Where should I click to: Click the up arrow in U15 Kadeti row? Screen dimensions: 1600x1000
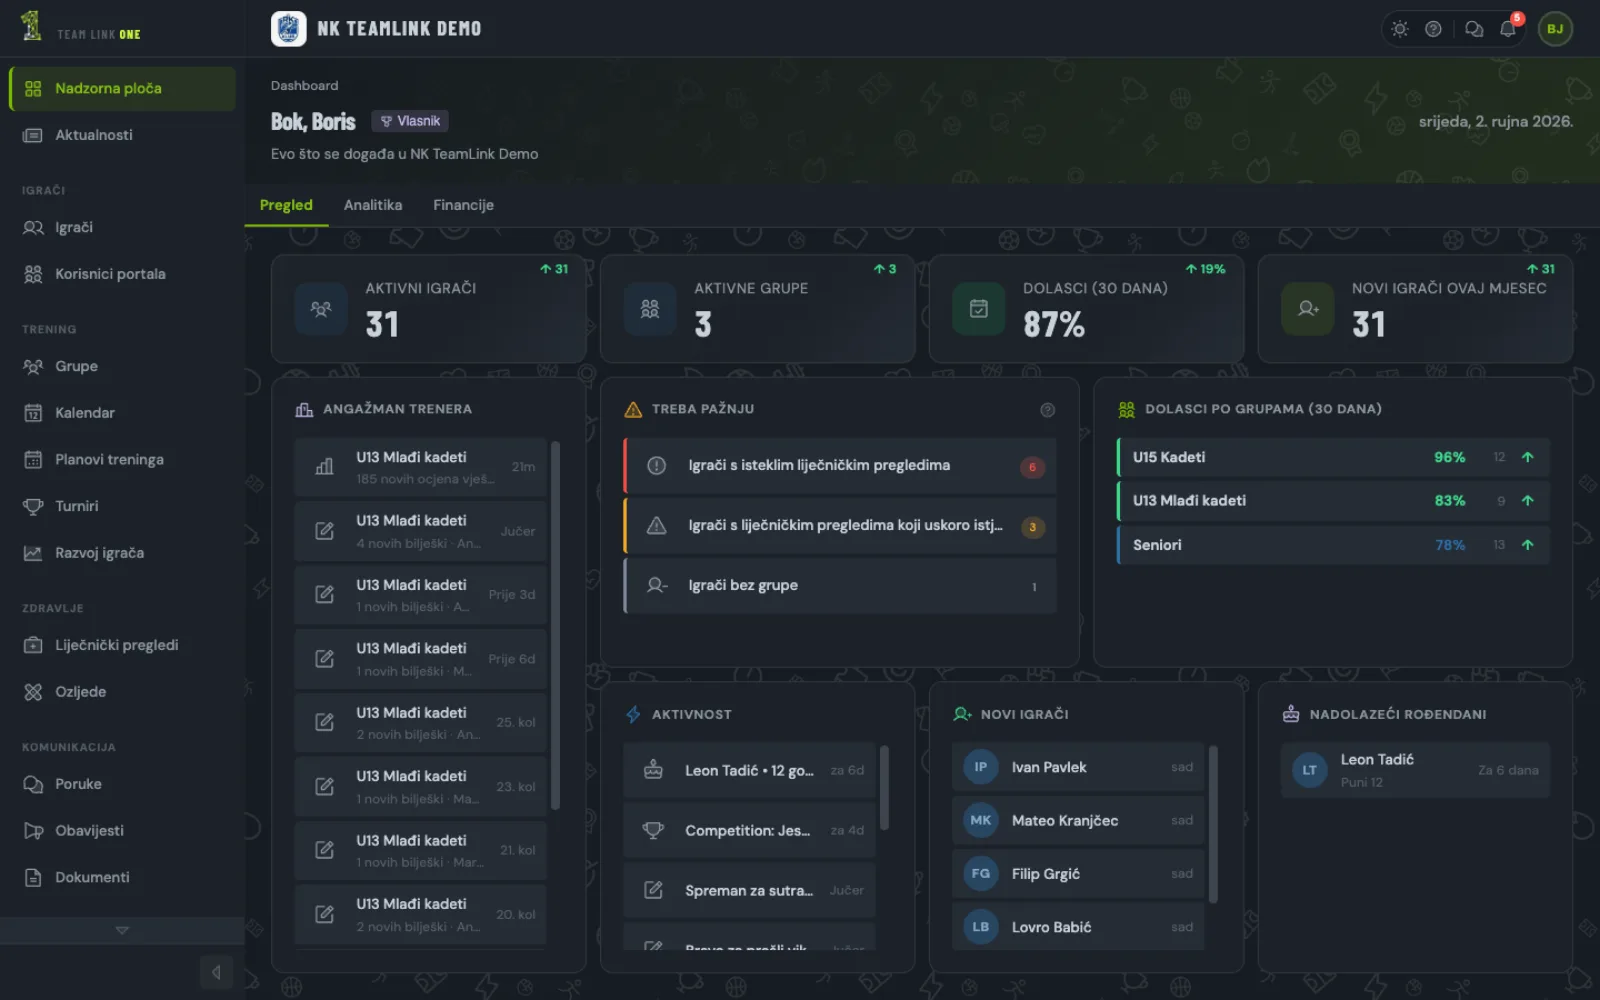1527,457
